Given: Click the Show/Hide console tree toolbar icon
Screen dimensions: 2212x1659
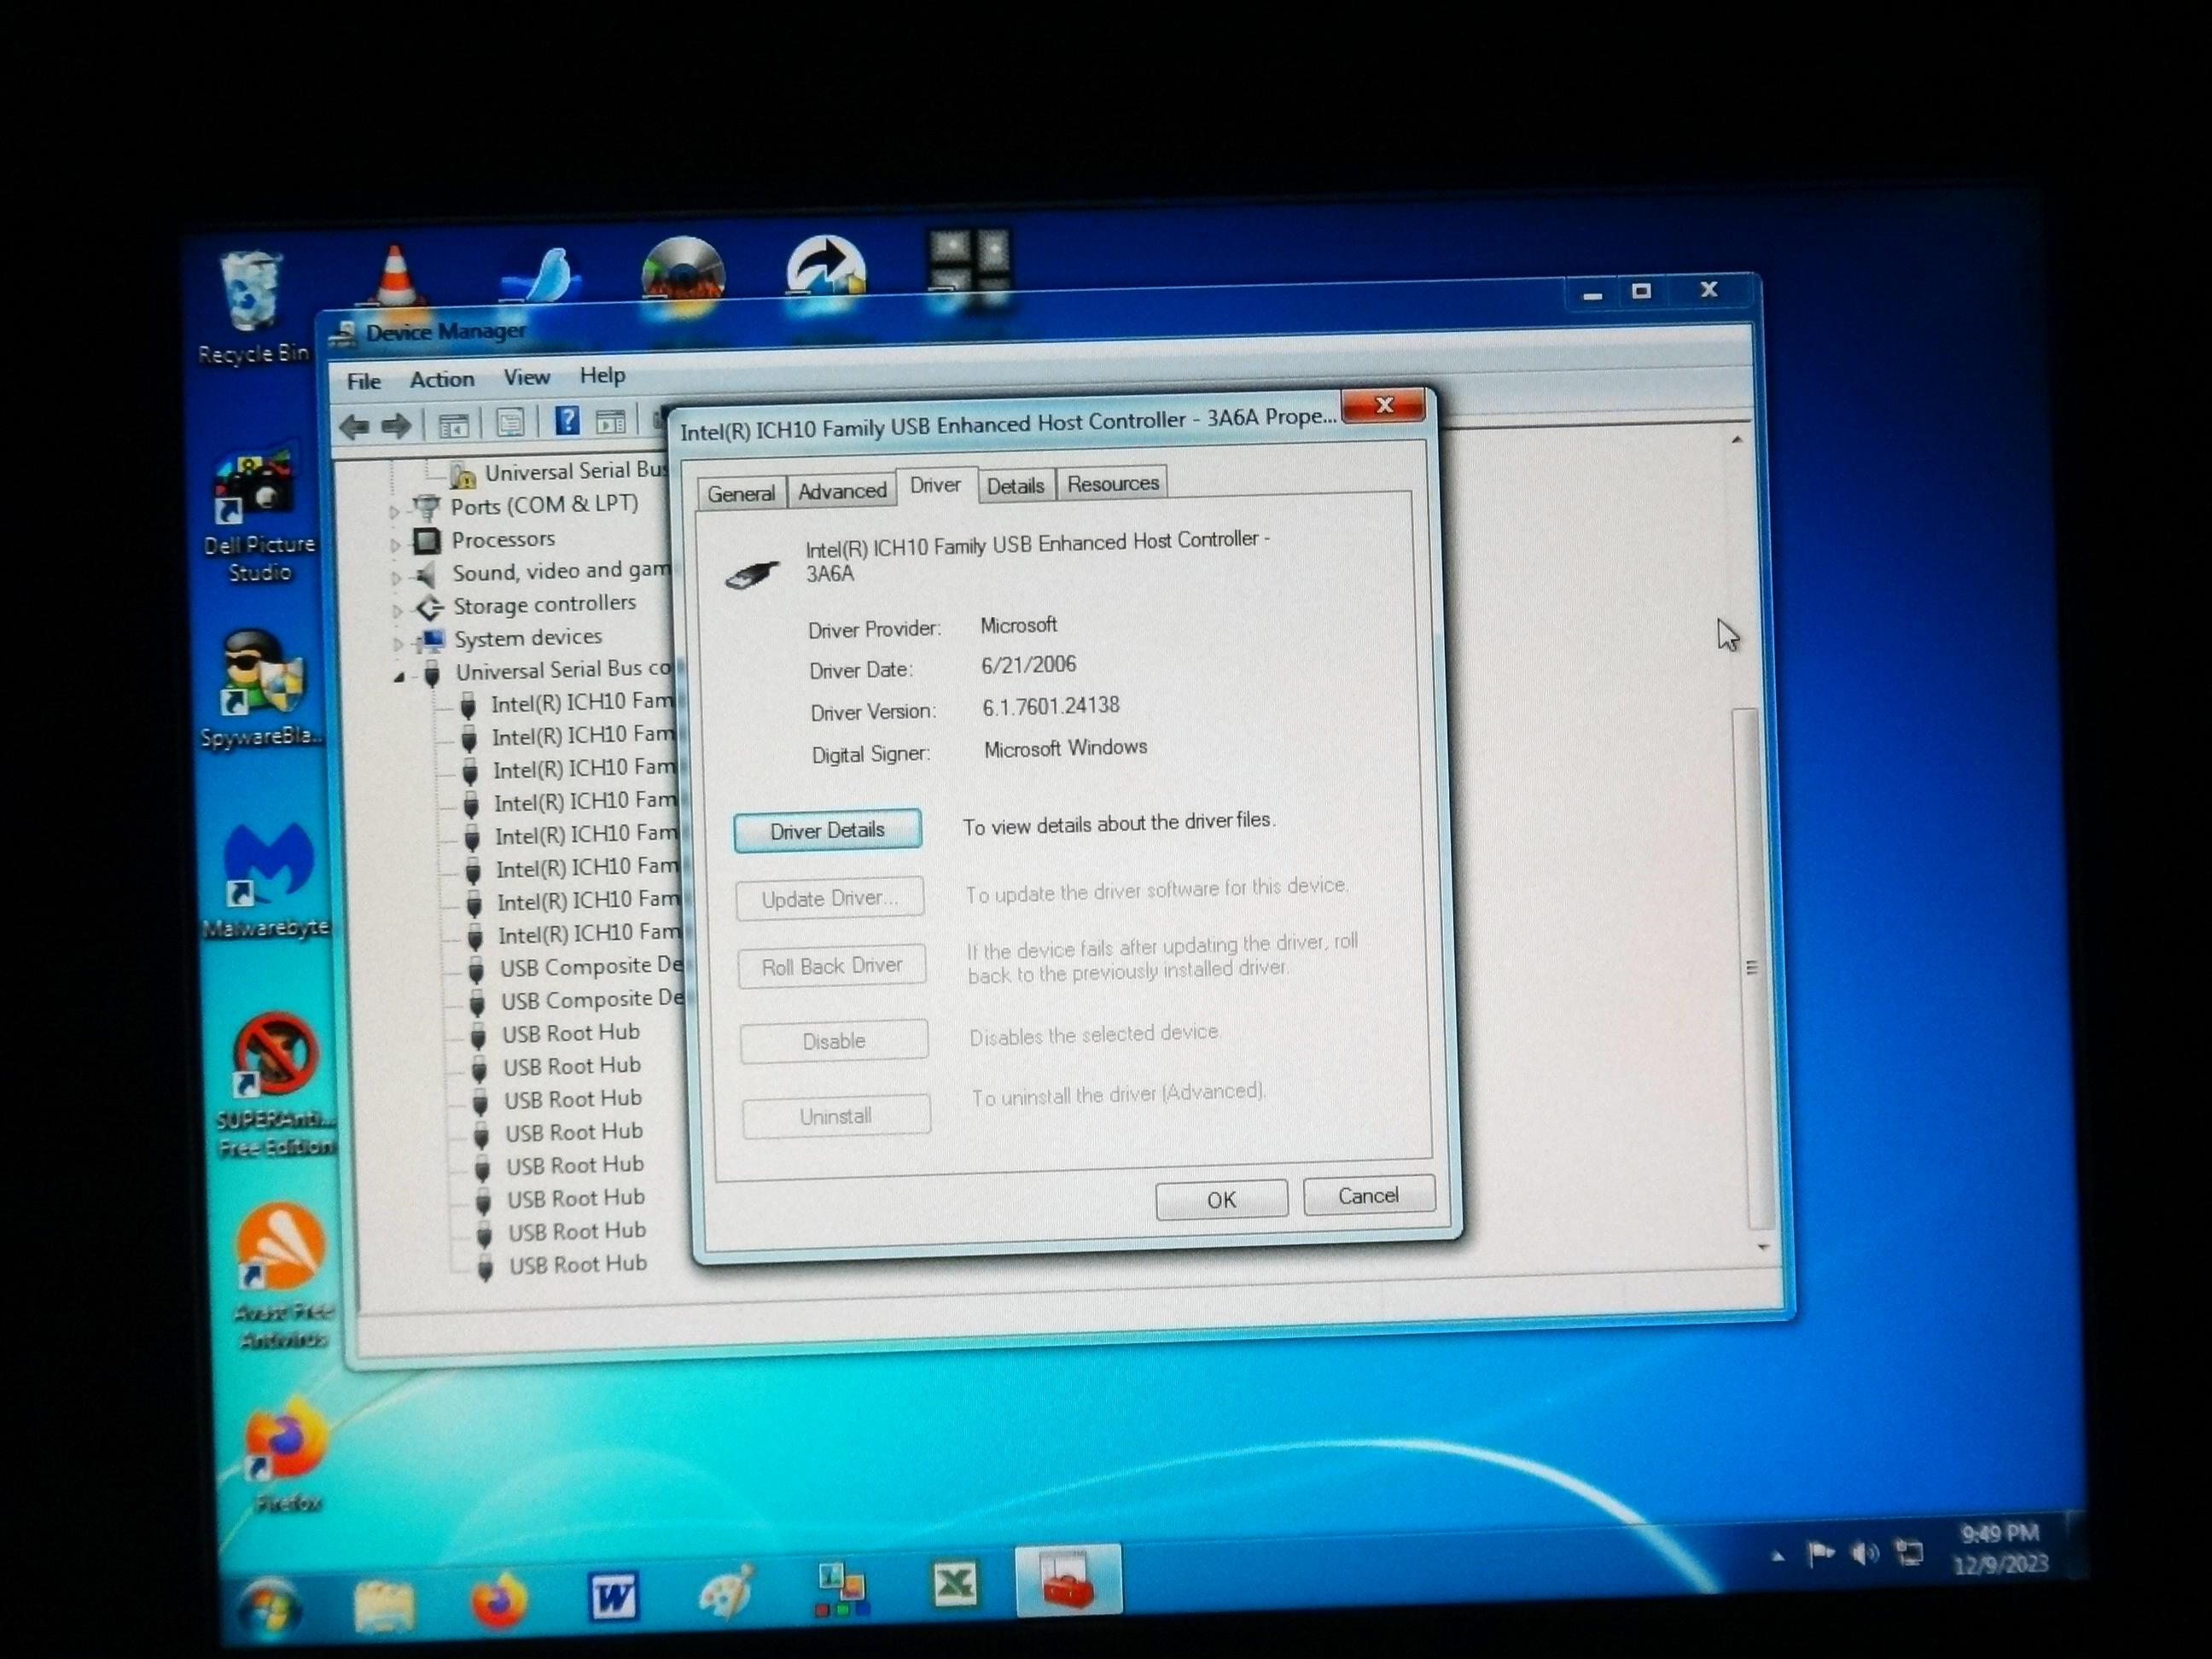Looking at the screenshot, I should click(x=453, y=425).
